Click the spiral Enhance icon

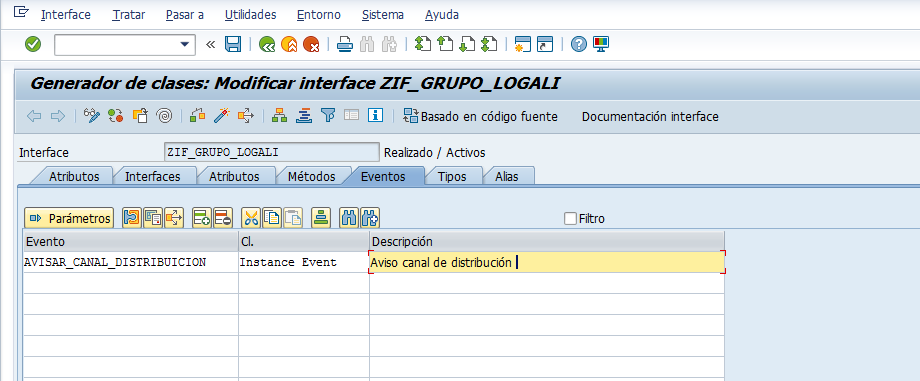pos(164,116)
